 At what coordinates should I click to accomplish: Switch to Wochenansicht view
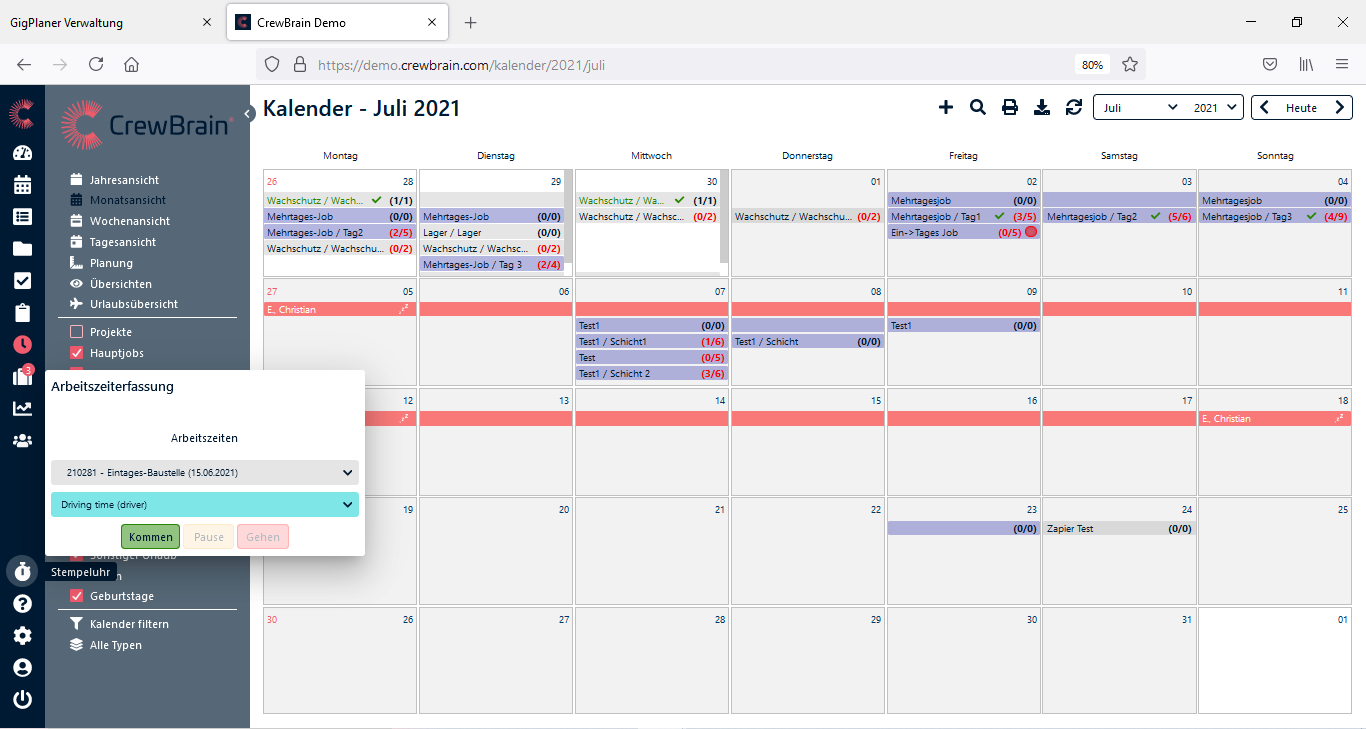129,221
